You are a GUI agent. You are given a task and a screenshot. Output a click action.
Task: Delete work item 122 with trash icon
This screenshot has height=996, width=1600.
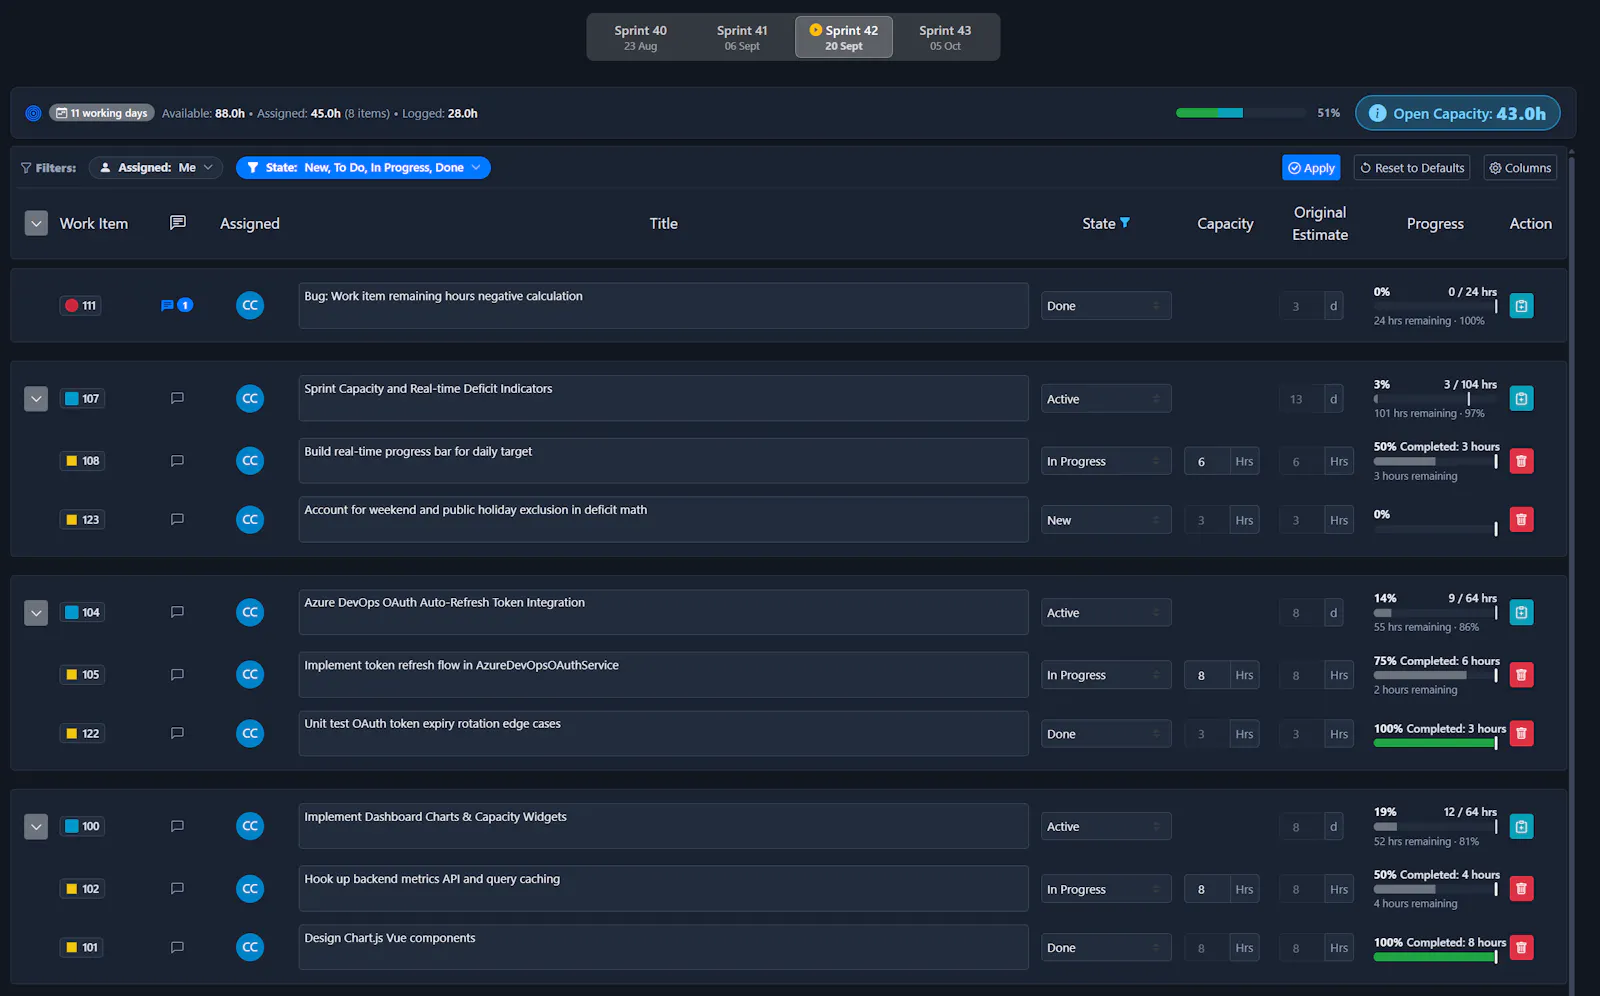tap(1521, 734)
